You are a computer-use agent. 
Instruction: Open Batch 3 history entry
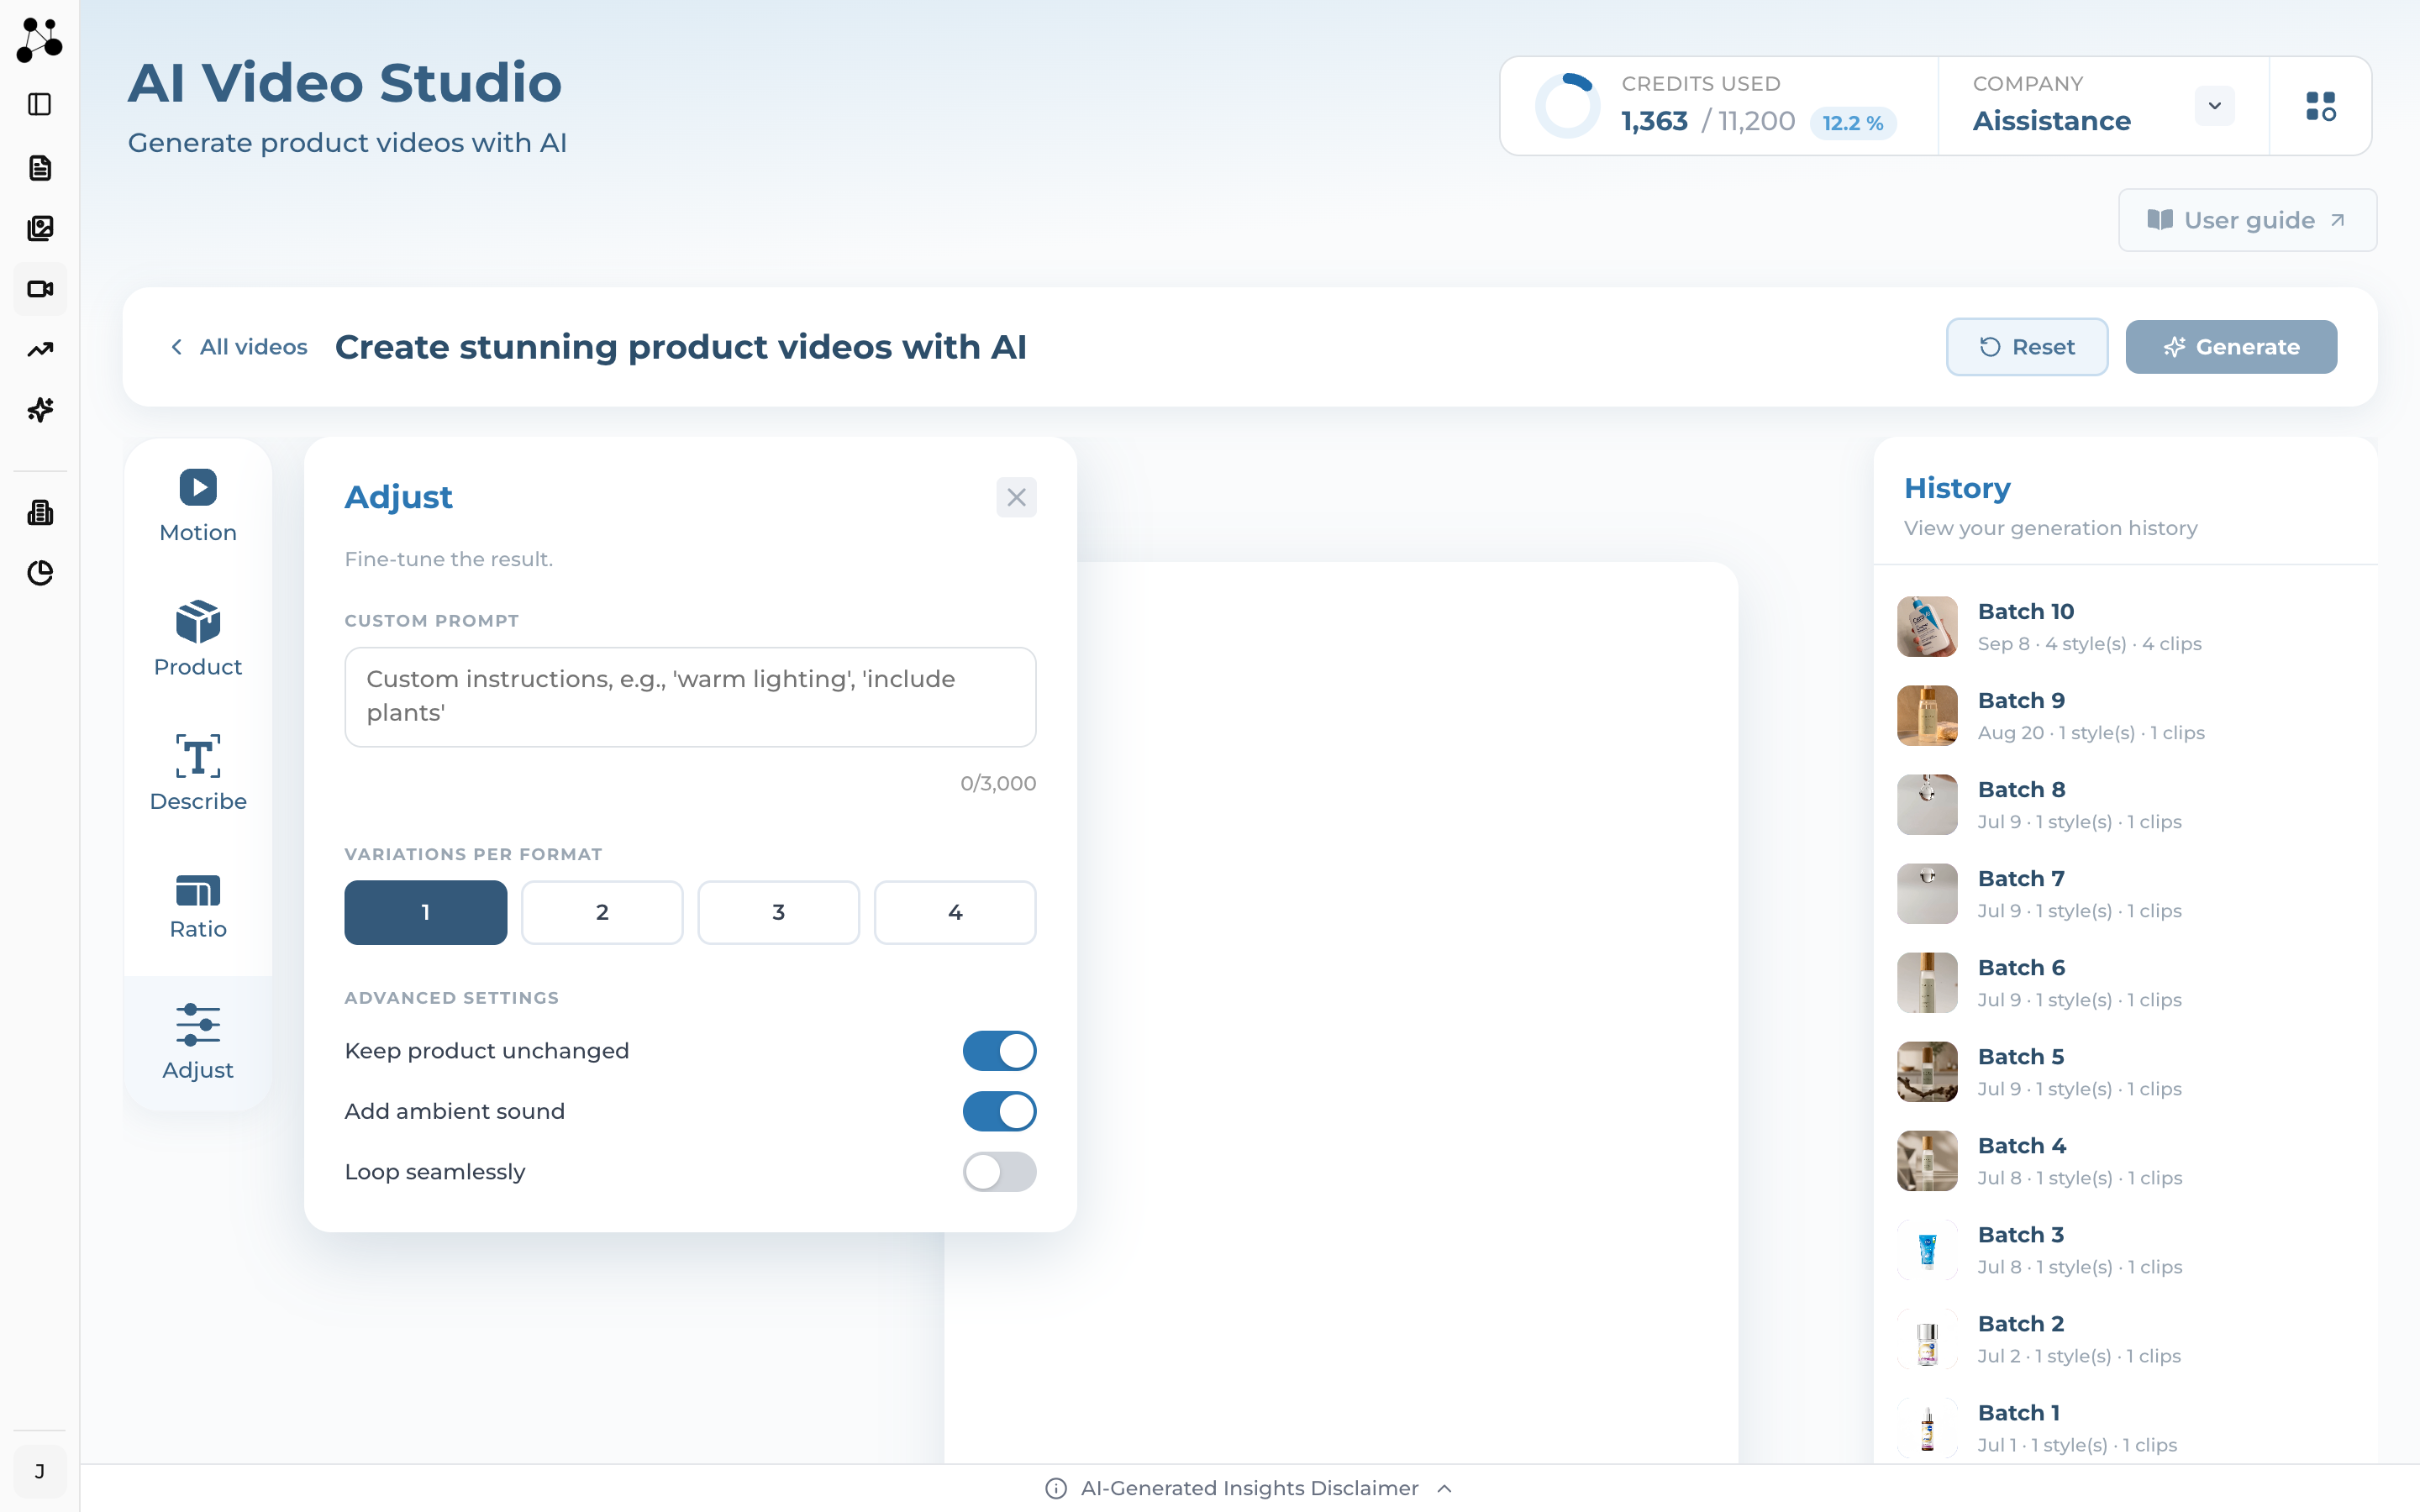pos(2126,1250)
